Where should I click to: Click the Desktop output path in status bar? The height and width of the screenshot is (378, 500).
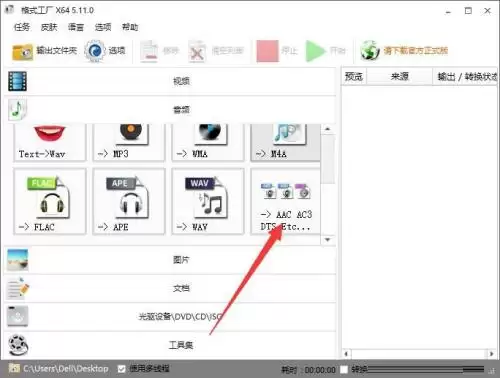(66, 369)
